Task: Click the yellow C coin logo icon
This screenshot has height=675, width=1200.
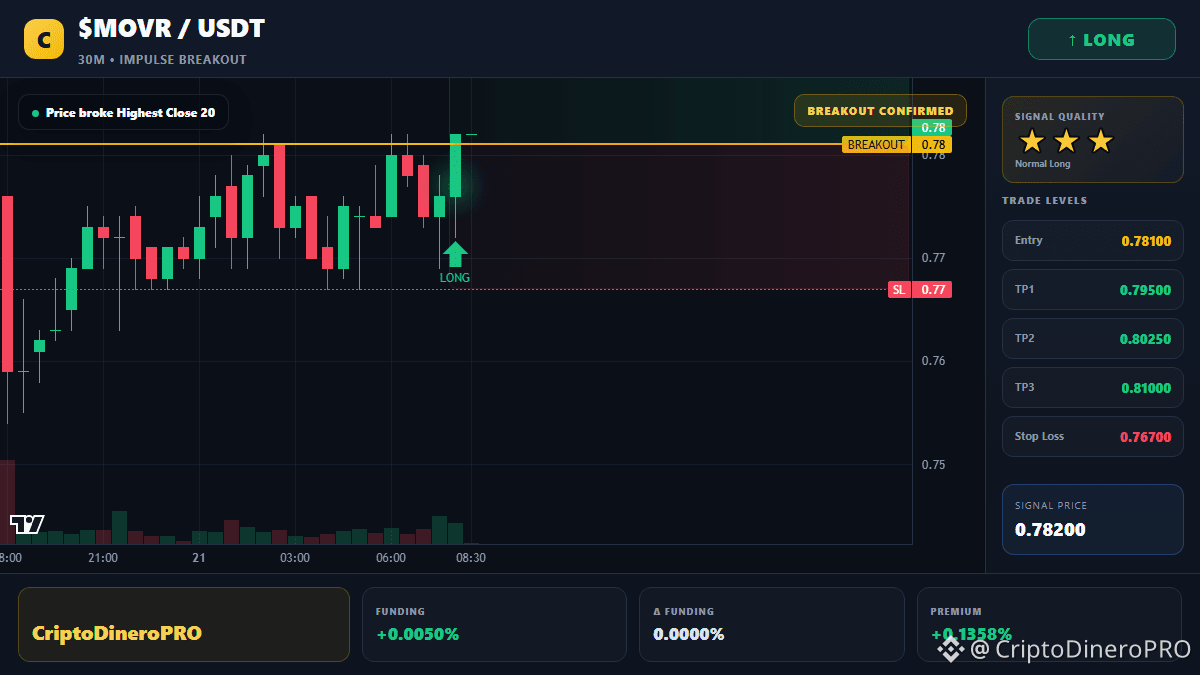Action: tap(44, 40)
